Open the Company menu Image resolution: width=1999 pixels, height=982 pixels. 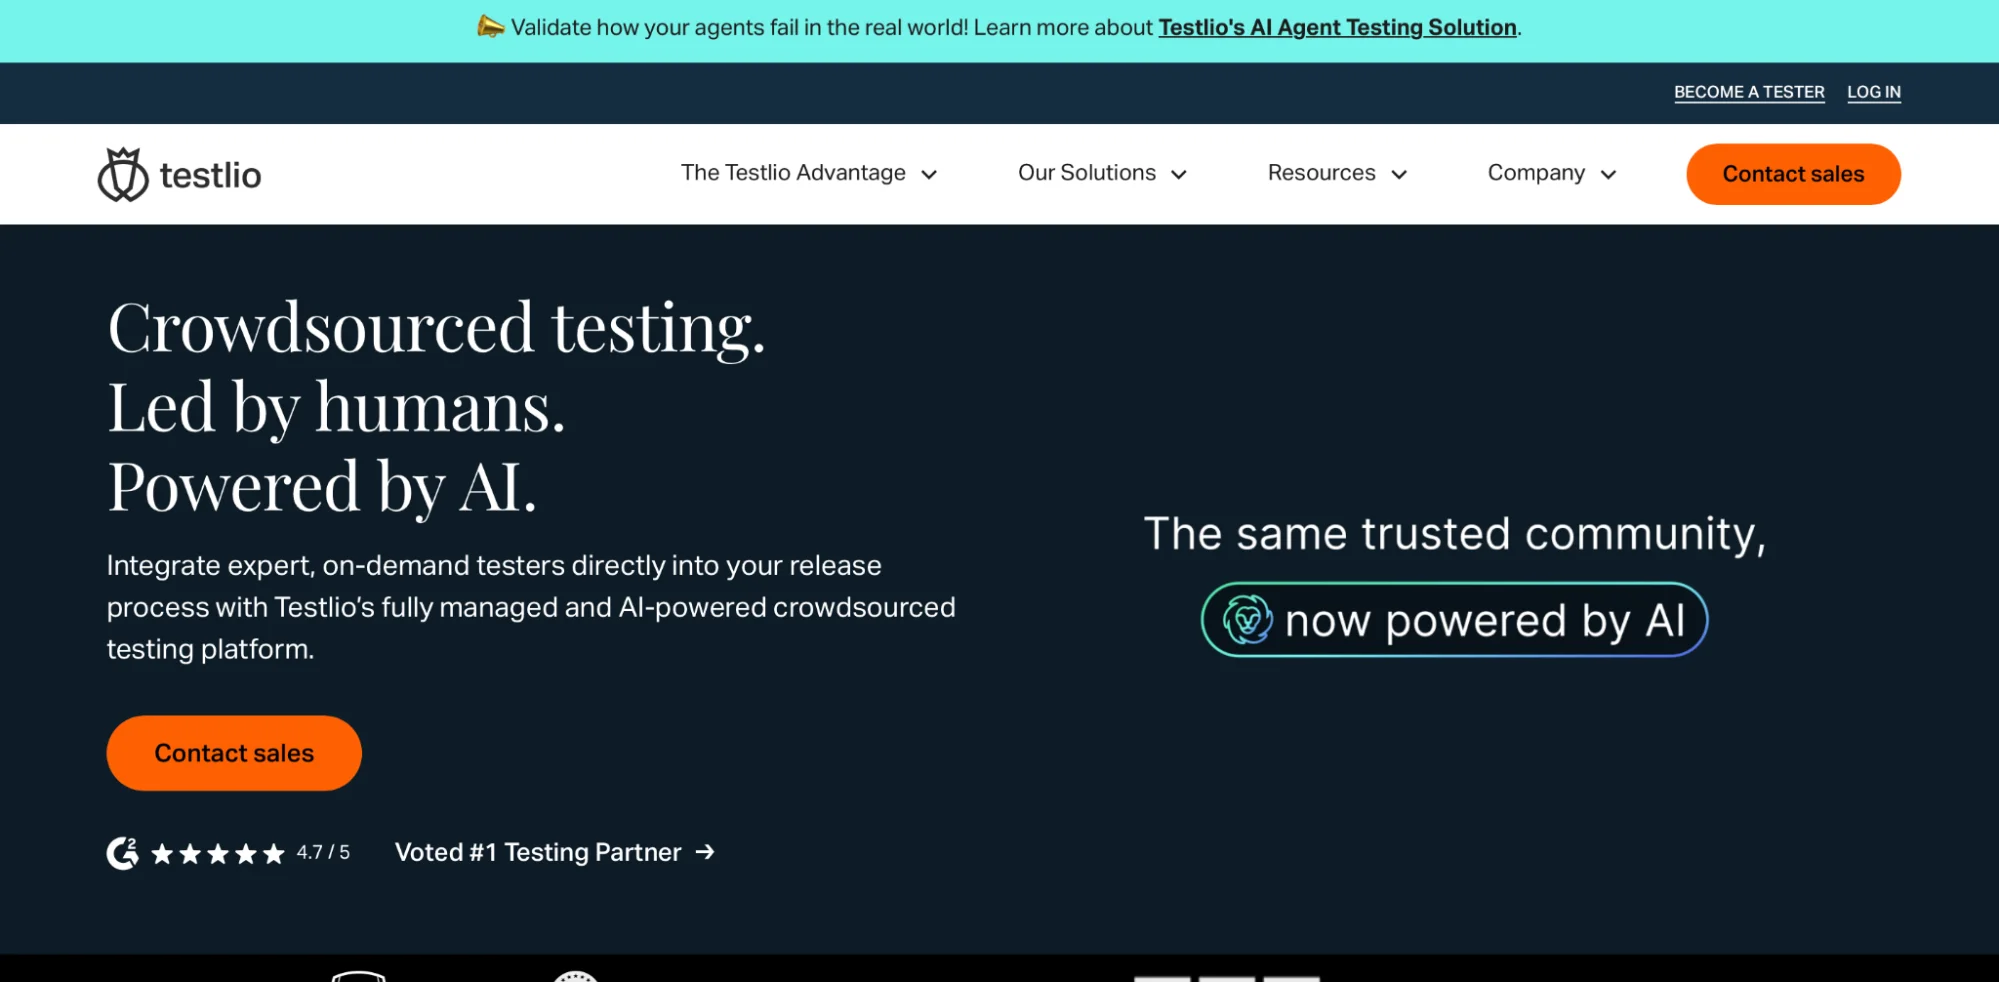tap(1552, 173)
